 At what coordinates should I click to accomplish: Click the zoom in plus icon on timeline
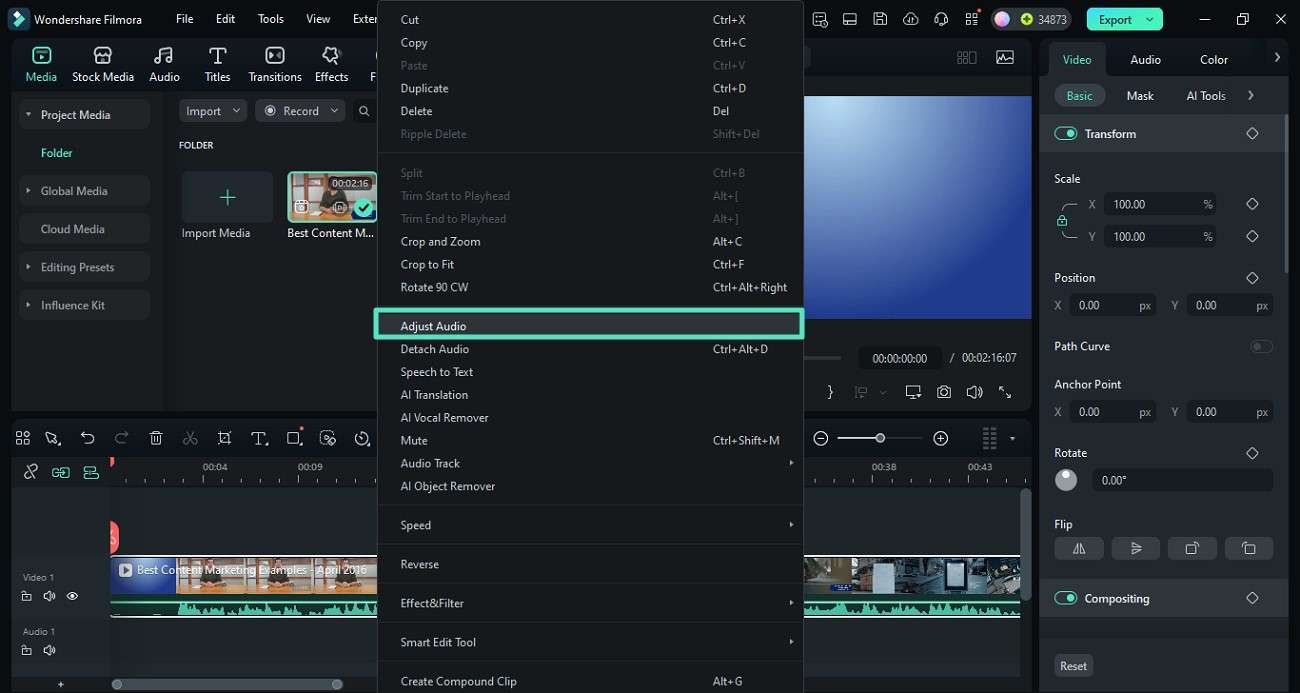tap(940, 438)
